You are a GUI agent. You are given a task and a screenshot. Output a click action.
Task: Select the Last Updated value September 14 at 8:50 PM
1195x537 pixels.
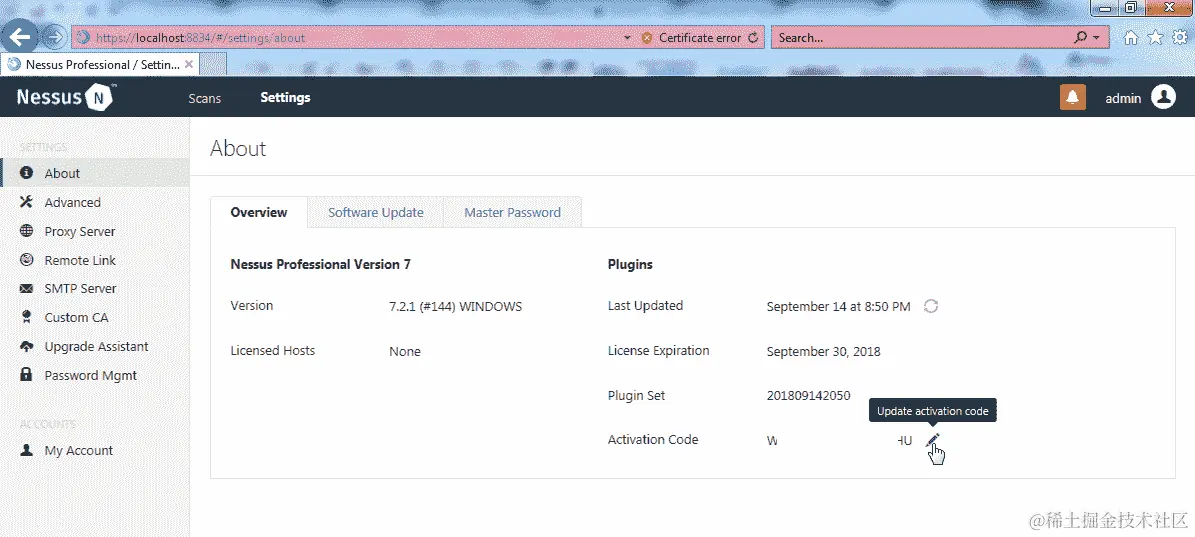coord(838,306)
